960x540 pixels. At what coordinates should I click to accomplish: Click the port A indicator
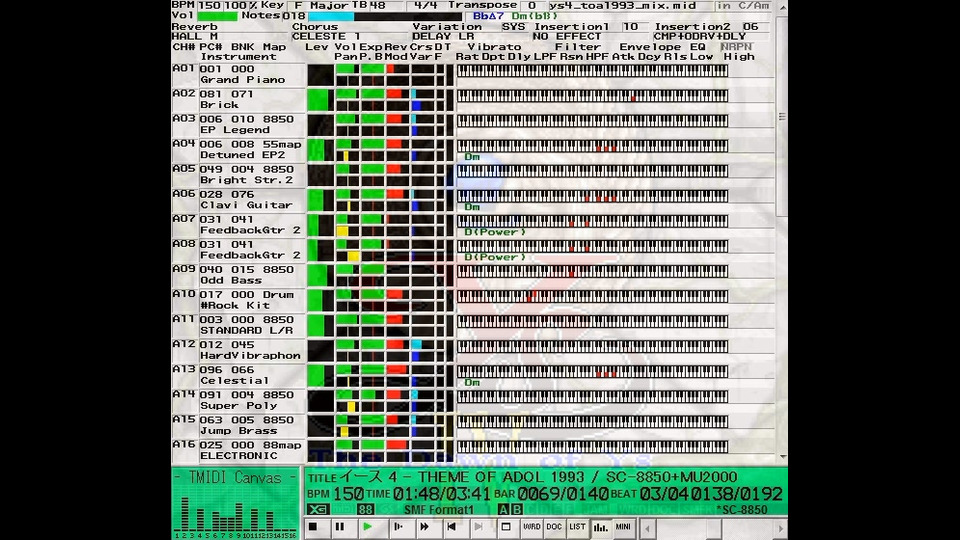click(x=503, y=509)
